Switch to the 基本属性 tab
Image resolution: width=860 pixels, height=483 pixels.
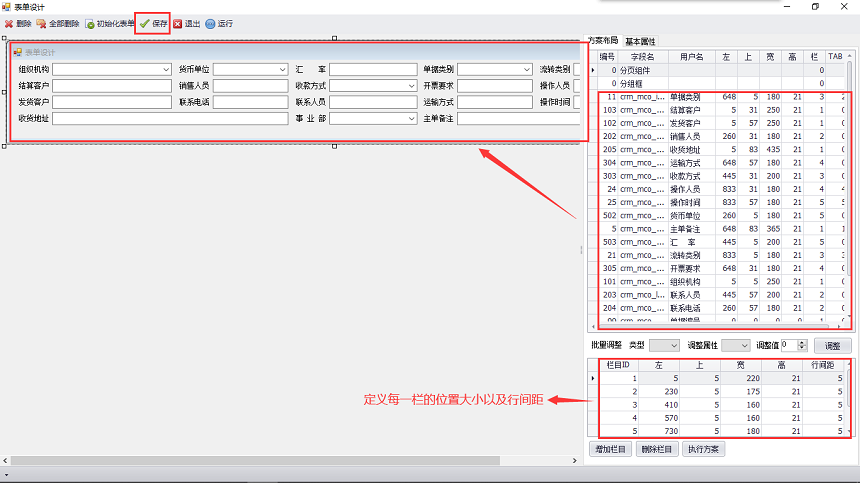tap(640, 42)
